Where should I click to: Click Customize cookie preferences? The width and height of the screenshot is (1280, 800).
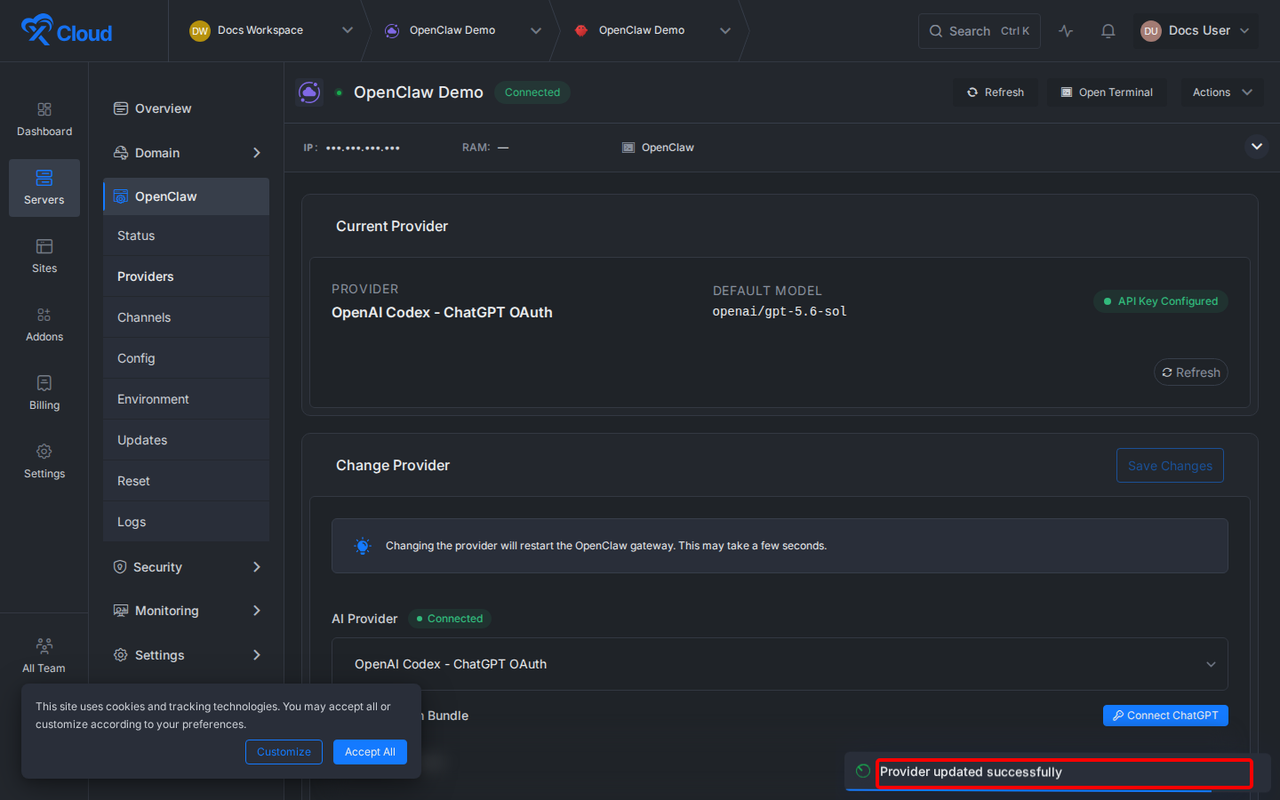click(x=284, y=752)
